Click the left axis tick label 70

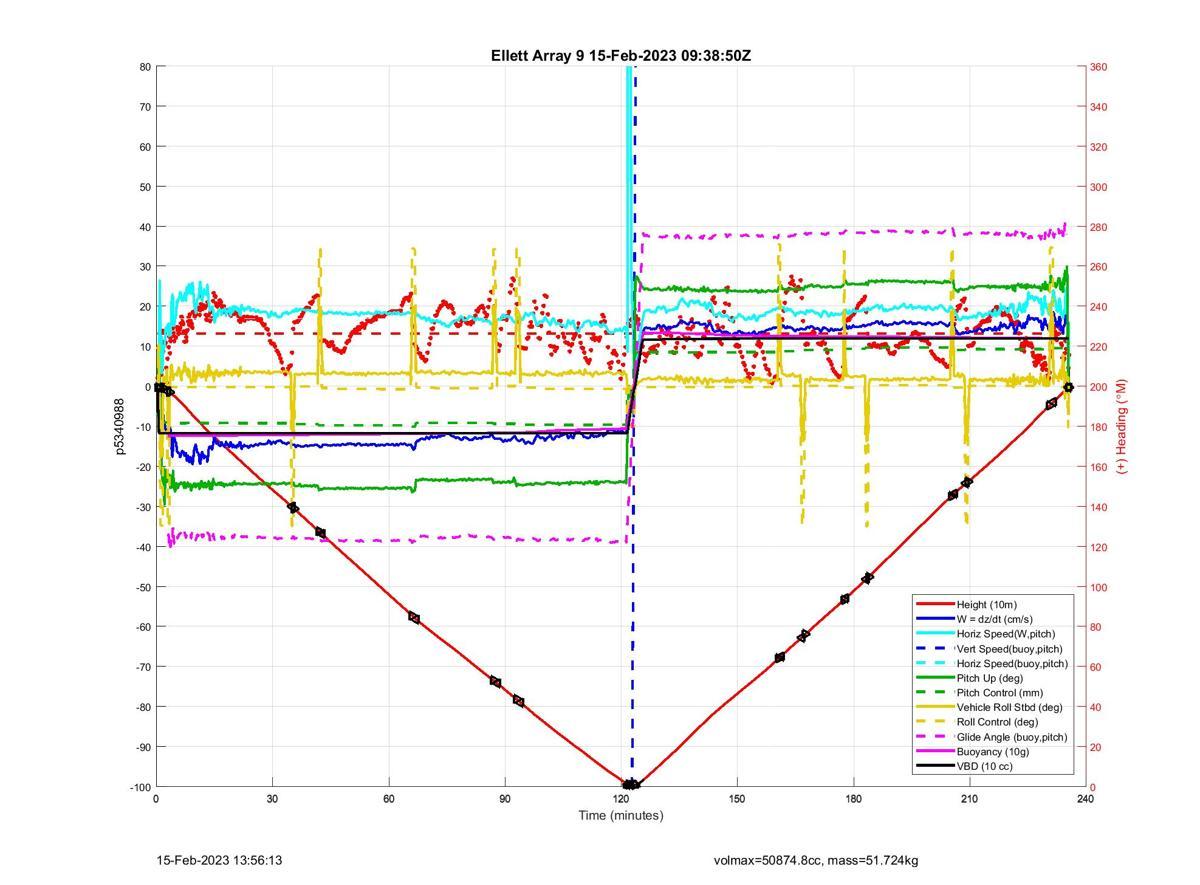tap(144, 107)
